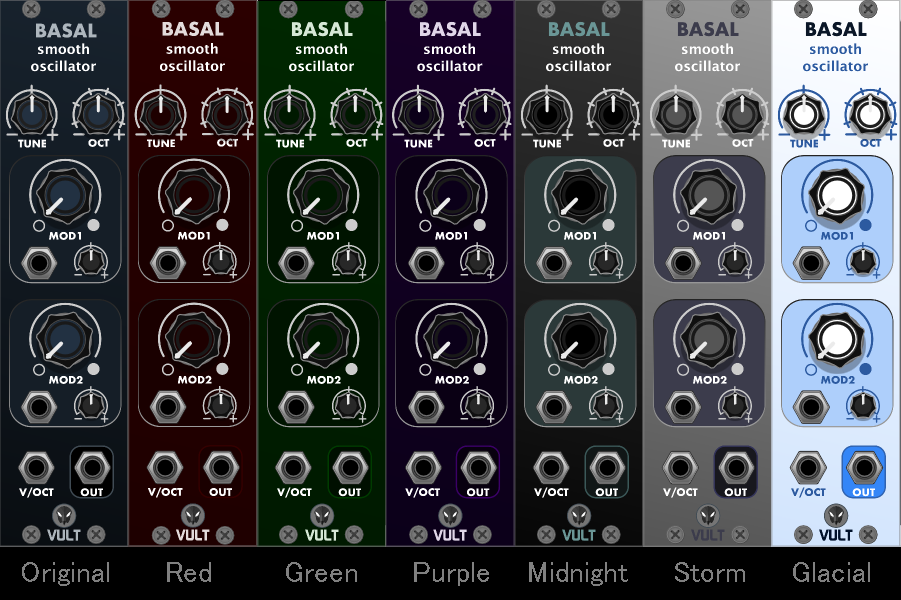The width and height of the screenshot is (901, 600).
Task: Toggle the hollow MOD2 circle on Glacial module
Action: pyautogui.click(x=810, y=369)
